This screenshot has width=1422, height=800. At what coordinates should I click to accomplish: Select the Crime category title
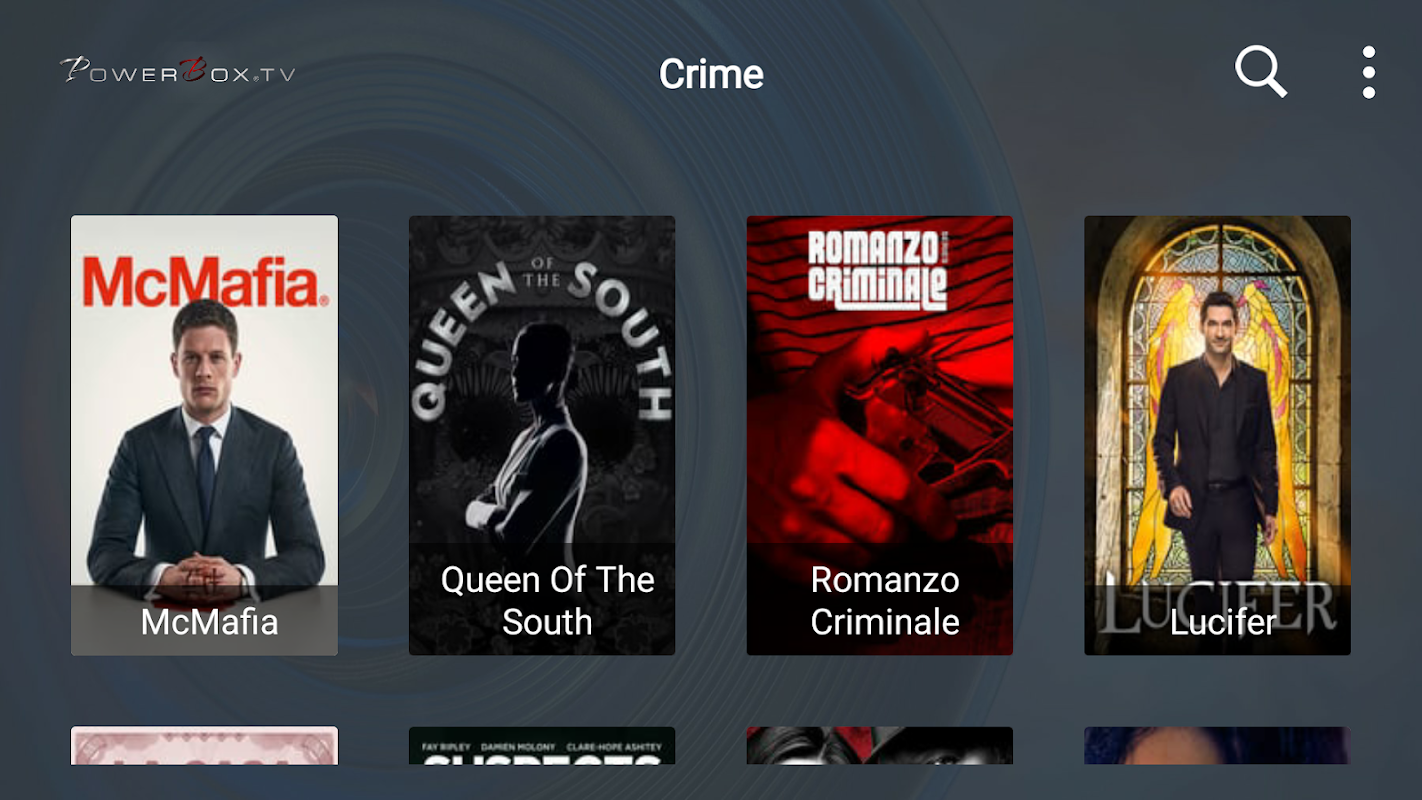point(711,74)
